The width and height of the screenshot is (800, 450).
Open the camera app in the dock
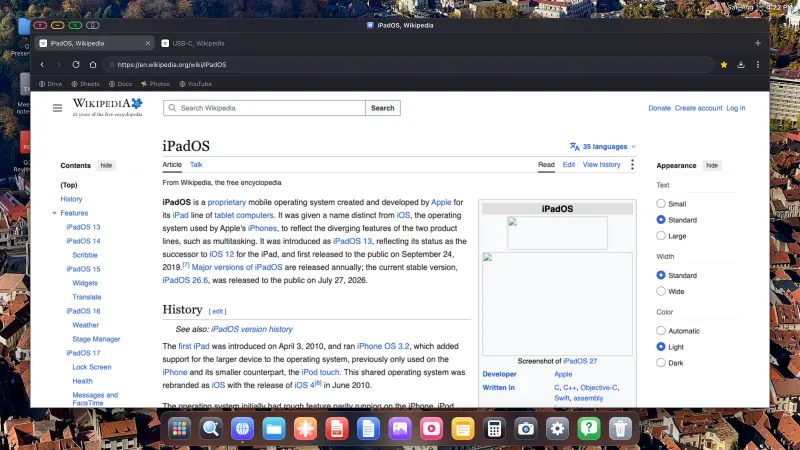click(x=526, y=429)
